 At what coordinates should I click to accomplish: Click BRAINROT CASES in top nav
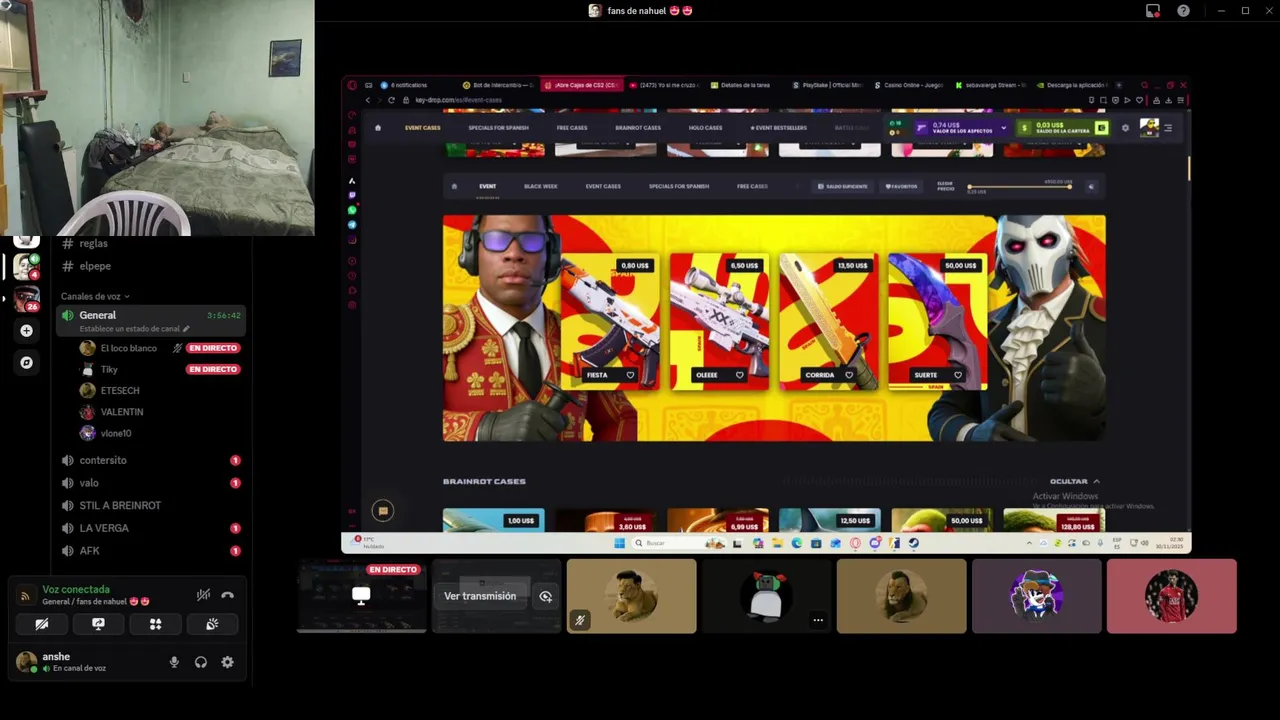click(x=638, y=128)
